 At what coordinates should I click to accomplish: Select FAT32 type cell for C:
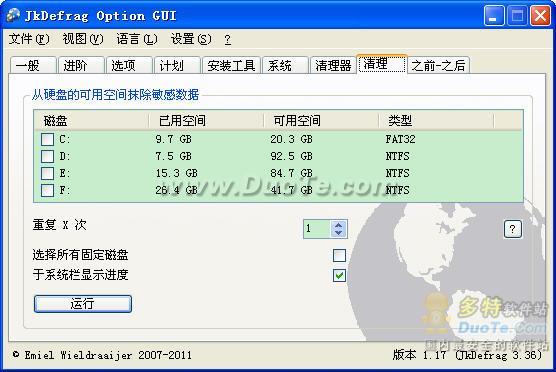coord(400,139)
